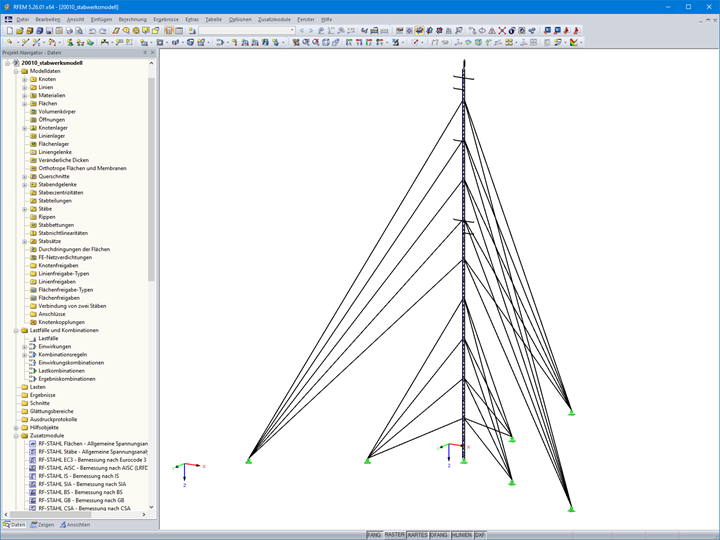This screenshot has height=540, width=720.
Task: Open the RF-STAHL EC3 module entry icon
Action: (x=33, y=460)
